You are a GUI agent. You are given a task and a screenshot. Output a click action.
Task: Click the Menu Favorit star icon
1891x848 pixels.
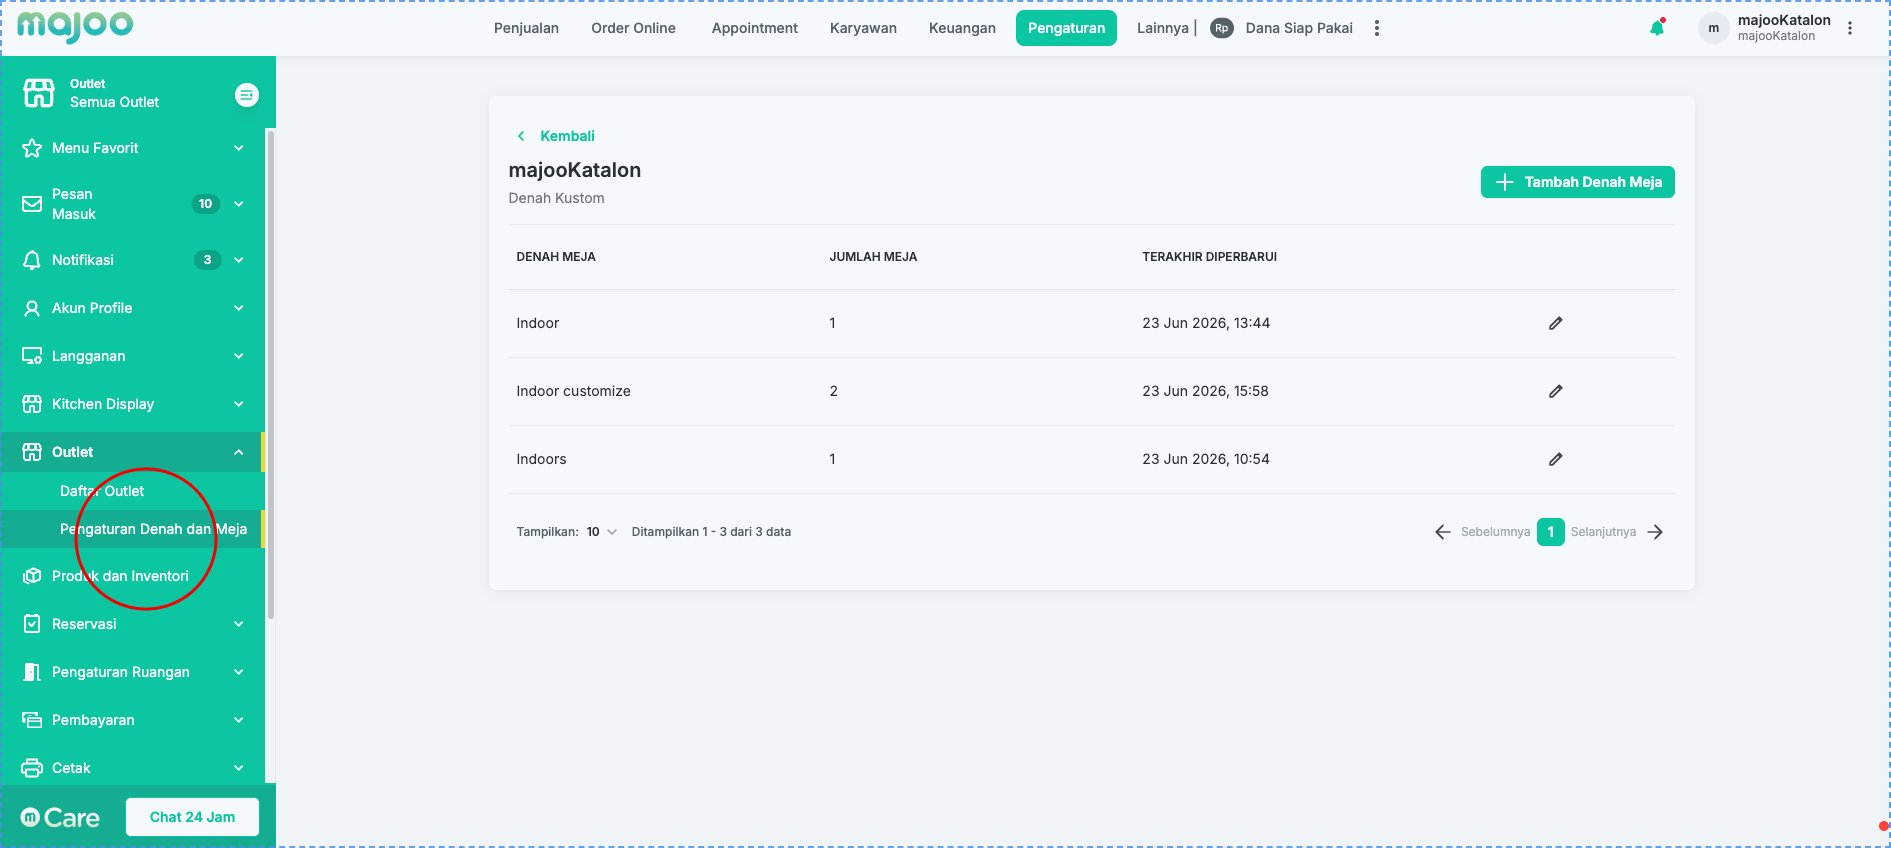click(x=32, y=148)
